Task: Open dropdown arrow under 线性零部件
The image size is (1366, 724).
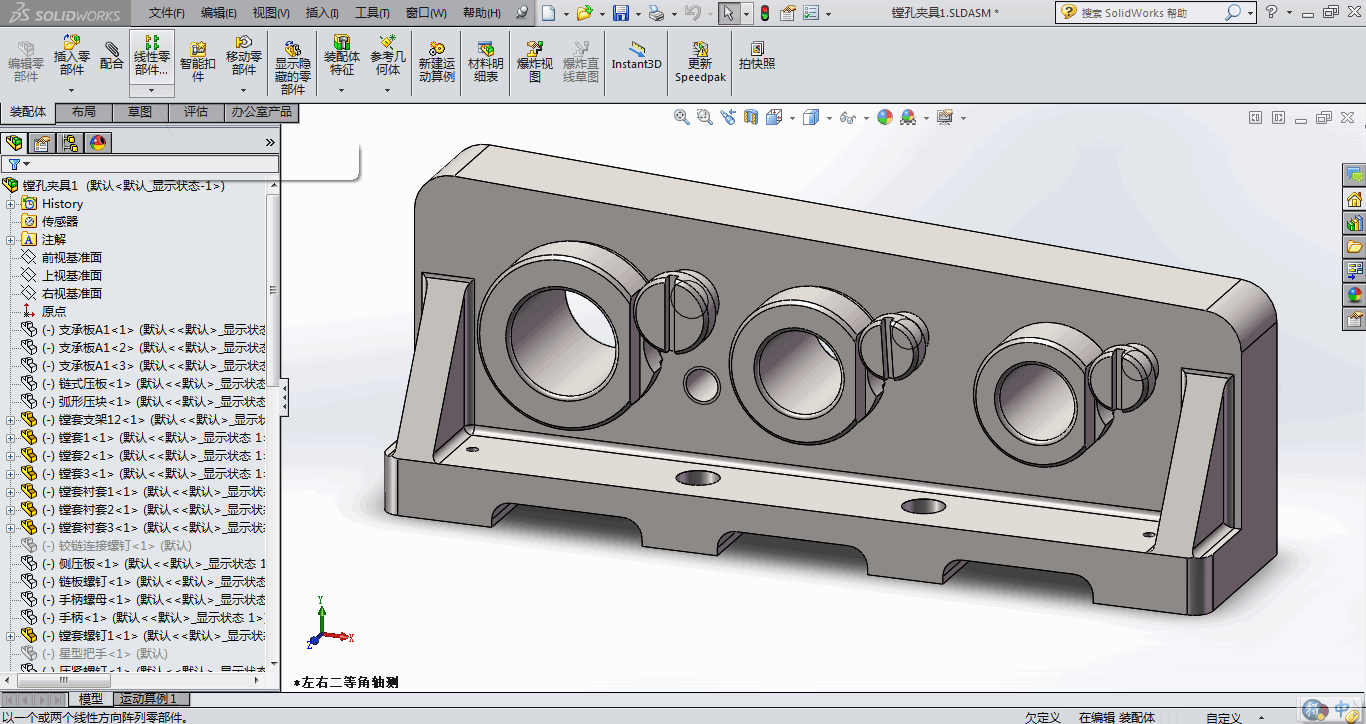Action: pyautogui.click(x=152, y=90)
